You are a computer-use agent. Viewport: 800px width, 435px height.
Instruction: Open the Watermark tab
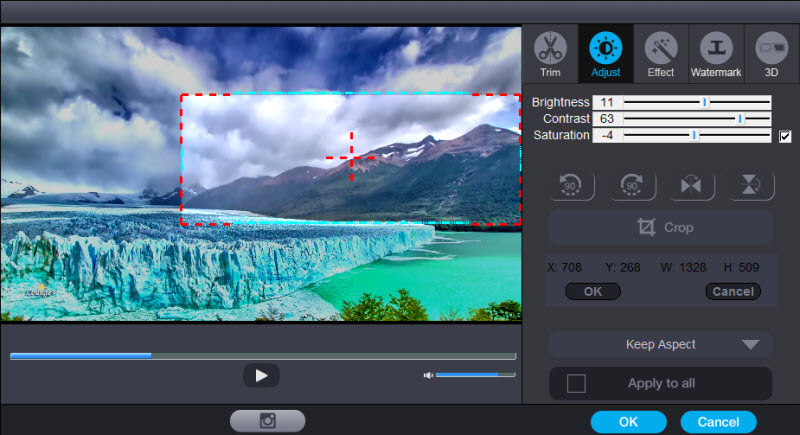pyautogui.click(x=716, y=54)
